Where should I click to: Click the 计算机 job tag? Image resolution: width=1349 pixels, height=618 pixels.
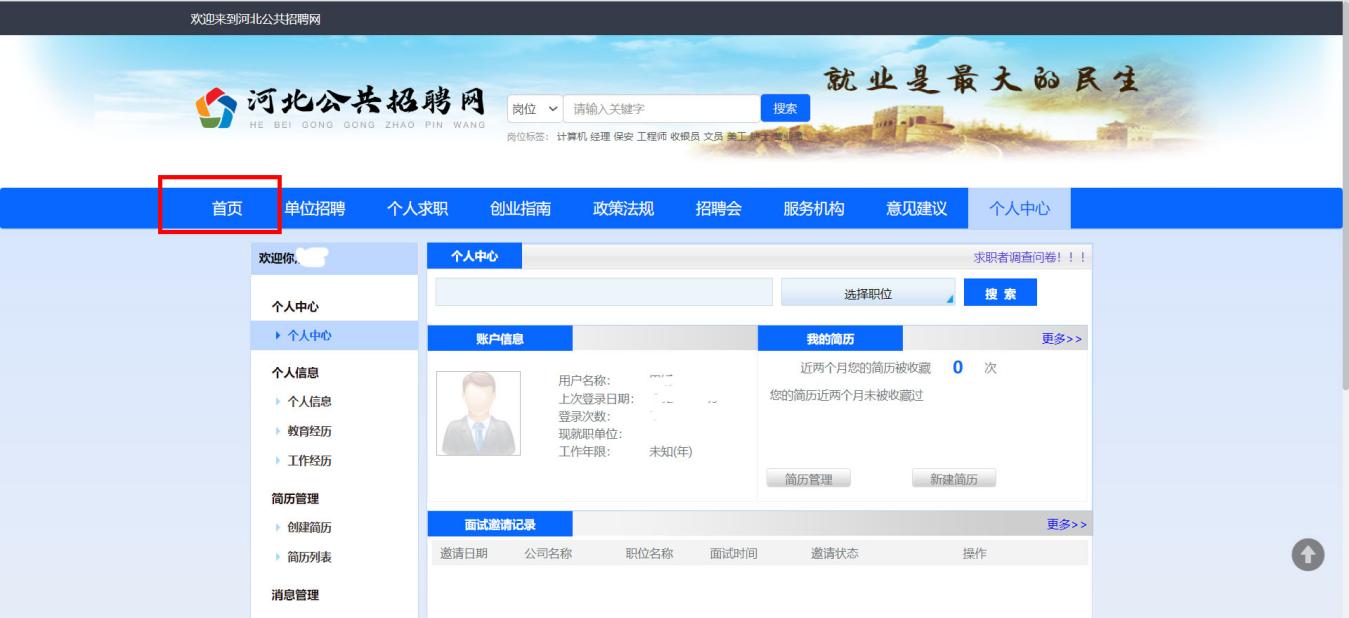pyautogui.click(x=572, y=136)
